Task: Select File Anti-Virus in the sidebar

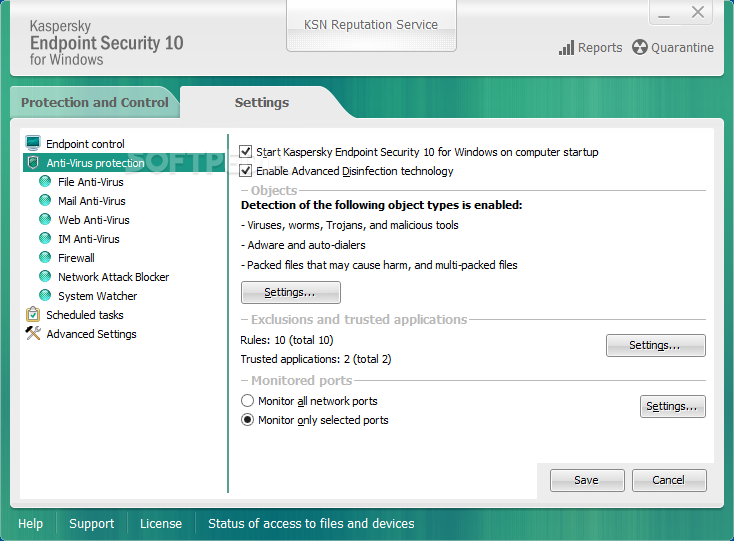Action: (x=91, y=182)
